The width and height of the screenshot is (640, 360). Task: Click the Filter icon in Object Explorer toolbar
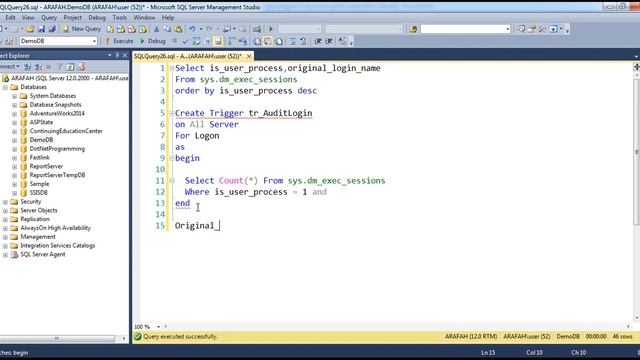[60, 67]
